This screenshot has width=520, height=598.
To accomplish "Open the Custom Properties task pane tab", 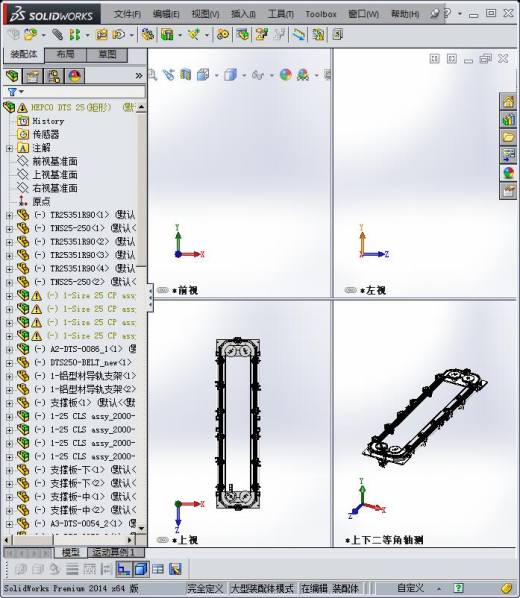I will [x=509, y=190].
